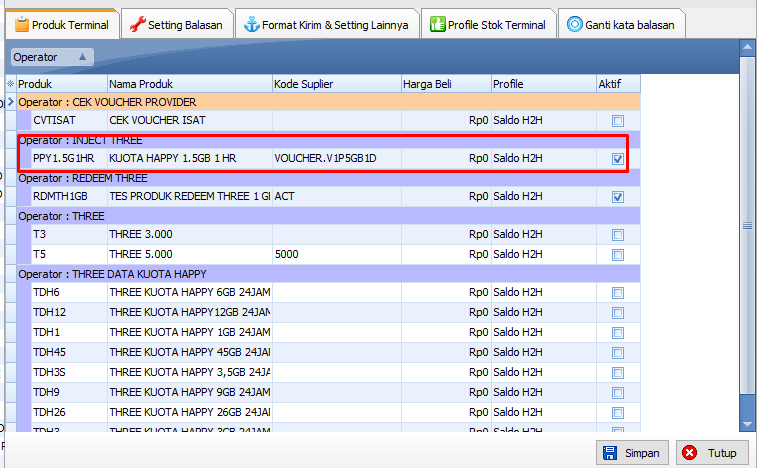The image size is (757, 468).
Task: Sort by the Profile column header
Action: tap(544, 84)
